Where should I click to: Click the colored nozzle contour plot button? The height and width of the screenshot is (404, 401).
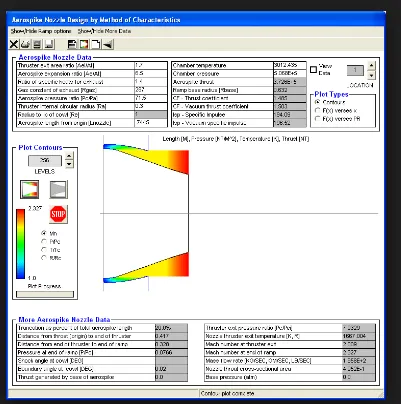[29, 189]
